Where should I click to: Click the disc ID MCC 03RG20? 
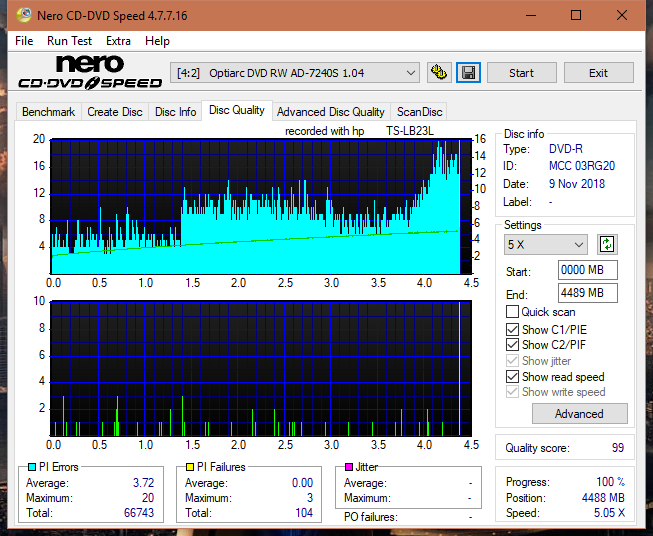pos(582,166)
